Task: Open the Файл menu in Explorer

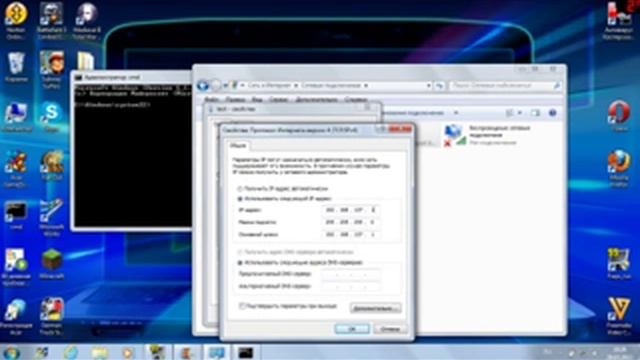Action: pos(211,99)
